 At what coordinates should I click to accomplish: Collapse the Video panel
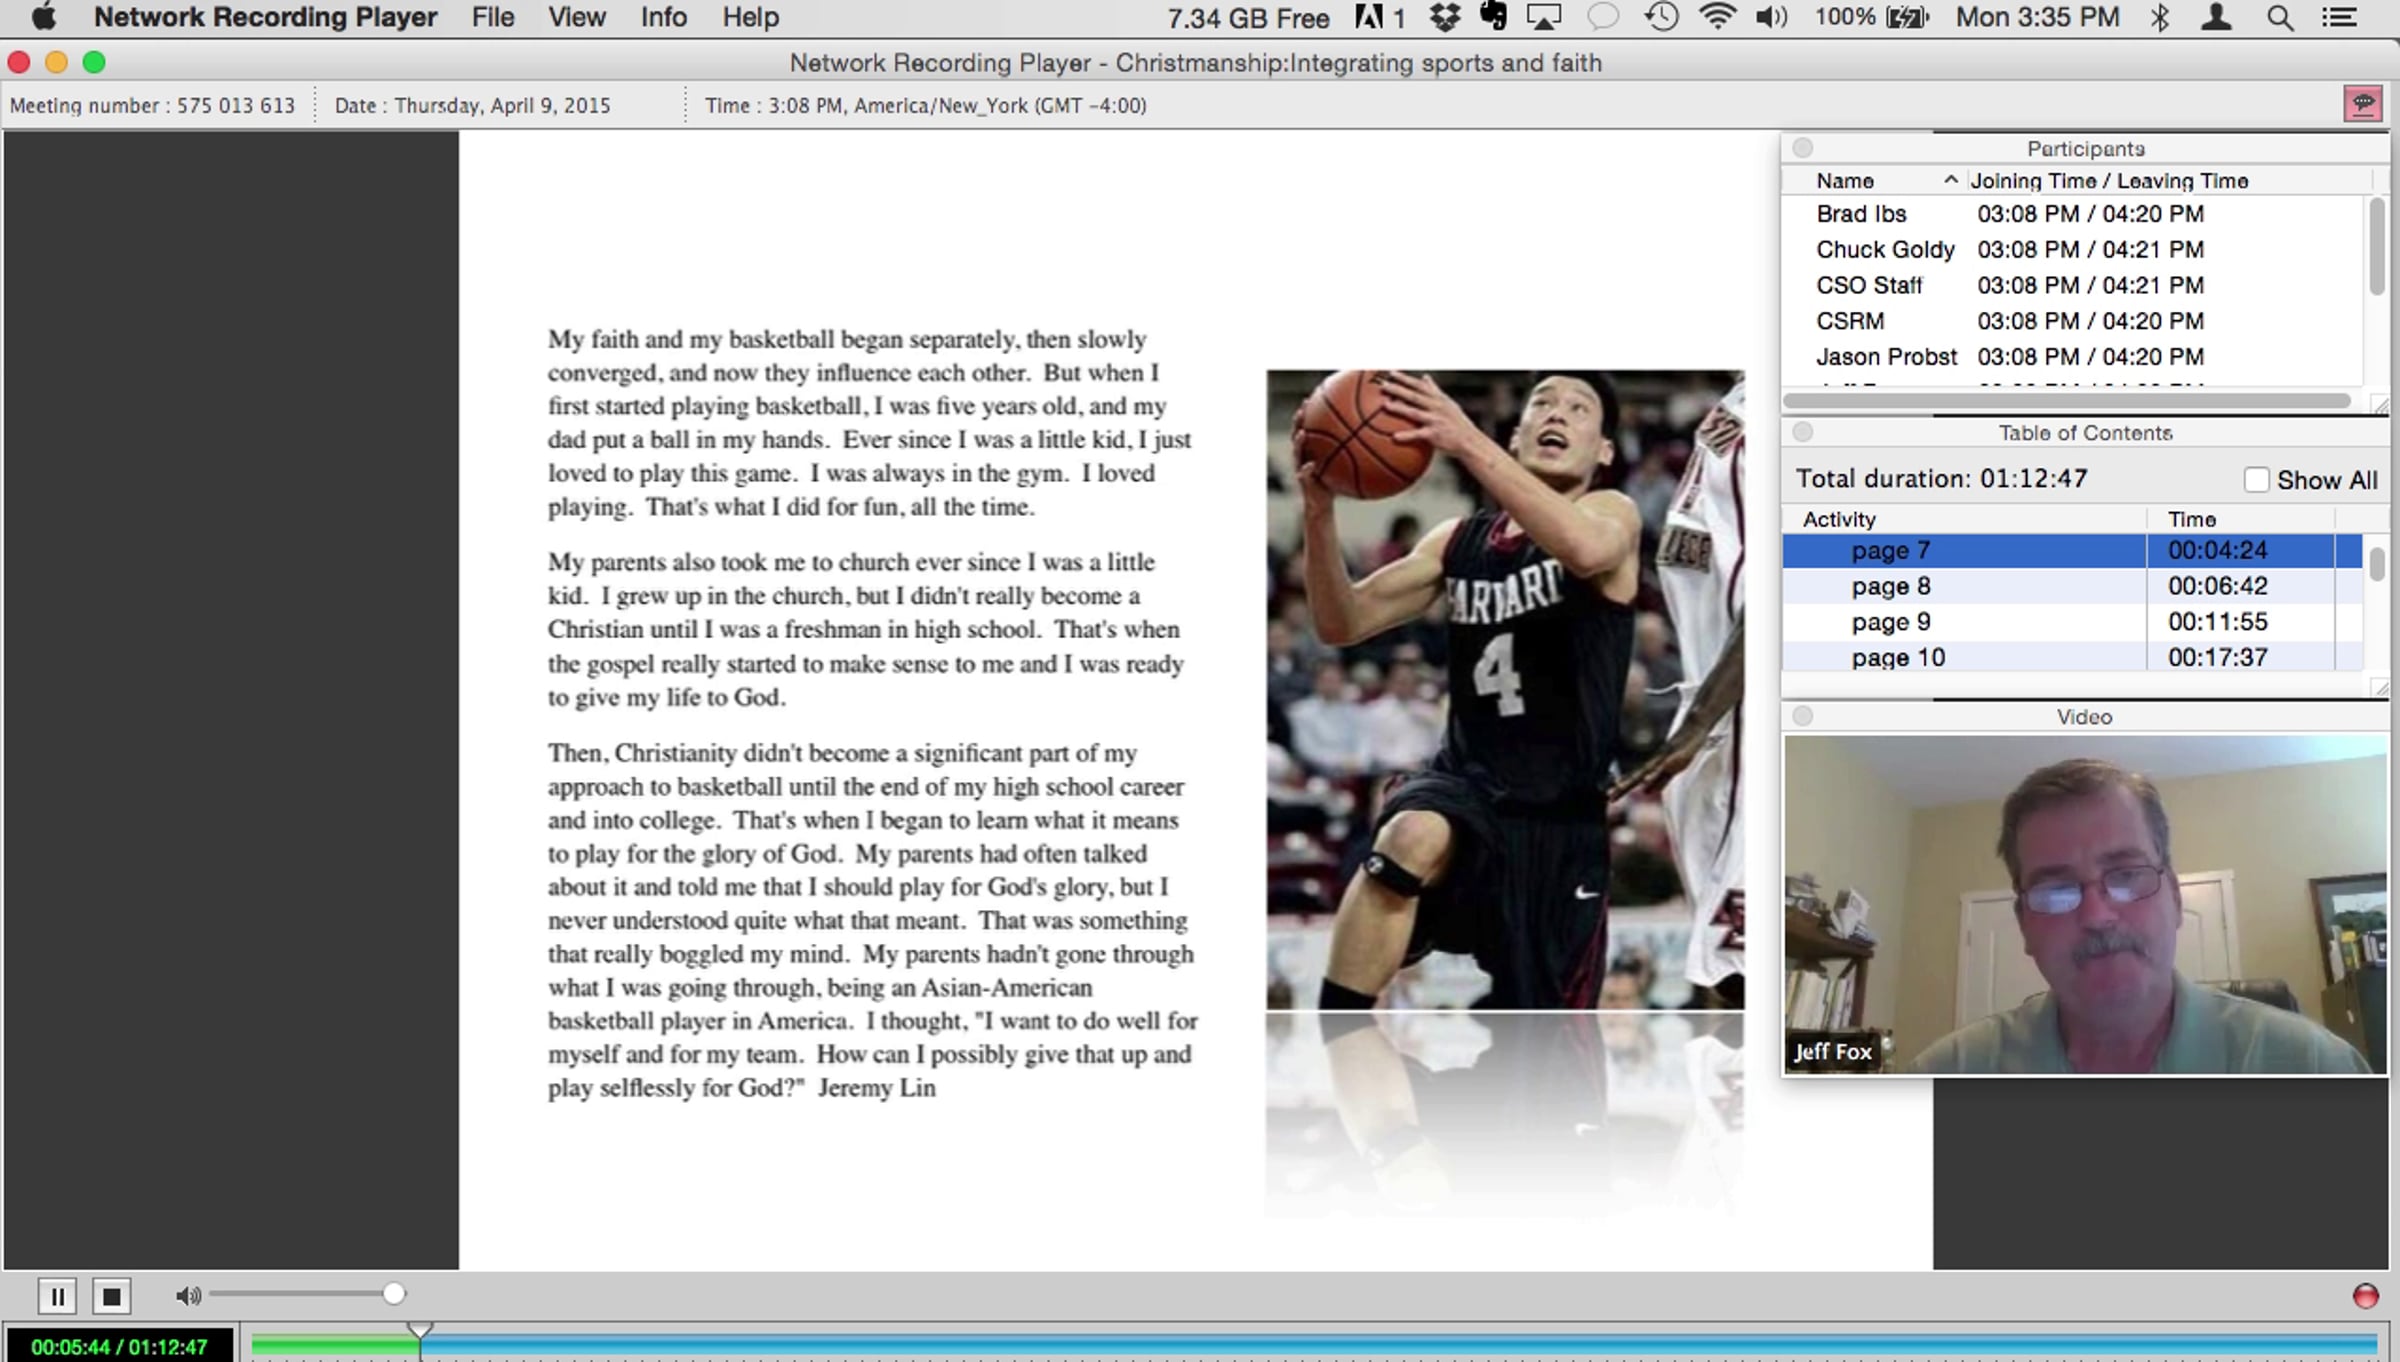coord(1803,716)
